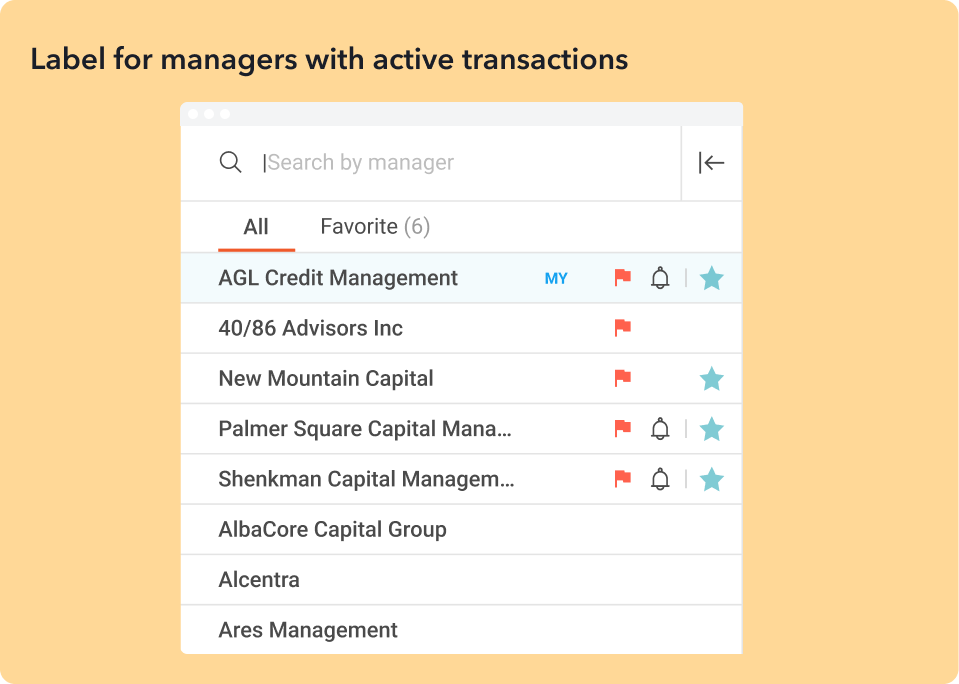This screenshot has width=959, height=684.
Task: Click the search magnifier icon
Action: click(231, 163)
